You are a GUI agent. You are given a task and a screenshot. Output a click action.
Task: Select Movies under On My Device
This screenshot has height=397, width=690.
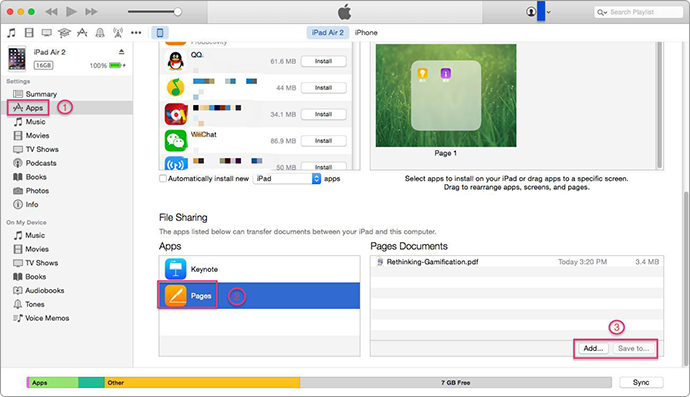pos(37,249)
